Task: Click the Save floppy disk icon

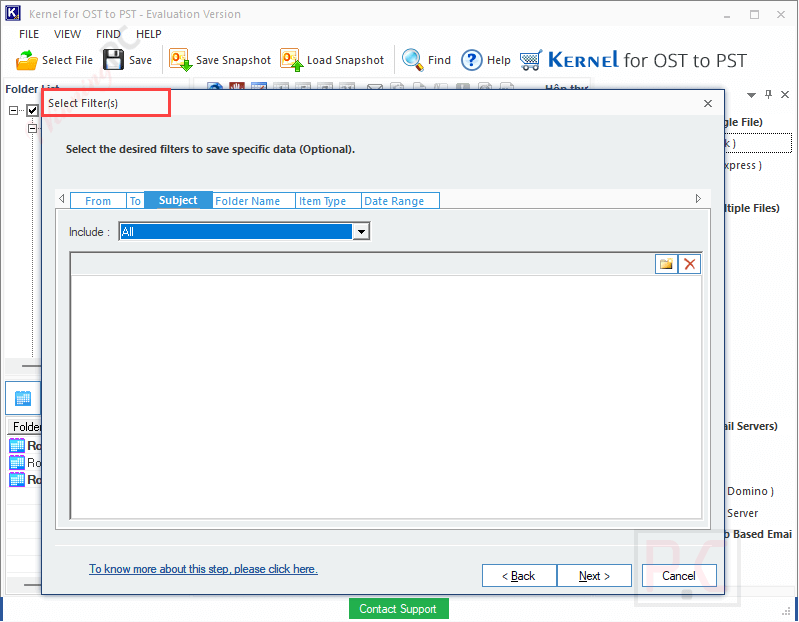Action: [113, 60]
